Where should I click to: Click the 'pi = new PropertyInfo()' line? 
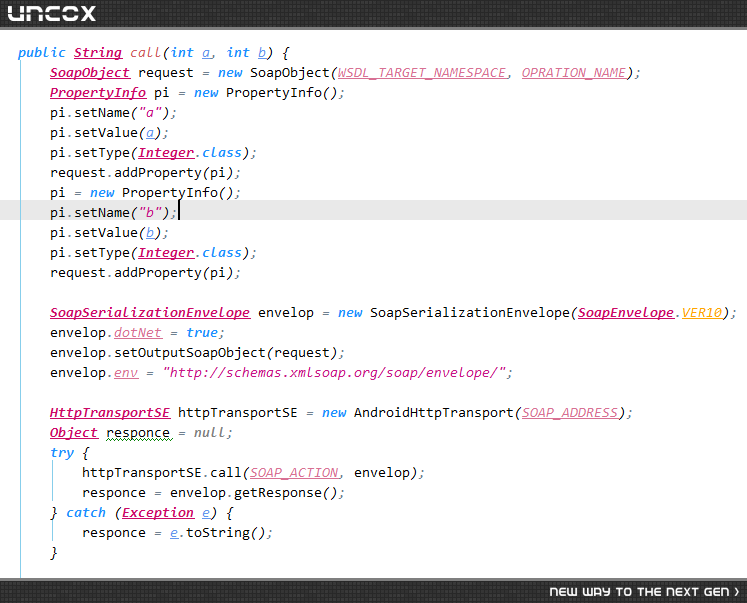[145, 193]
